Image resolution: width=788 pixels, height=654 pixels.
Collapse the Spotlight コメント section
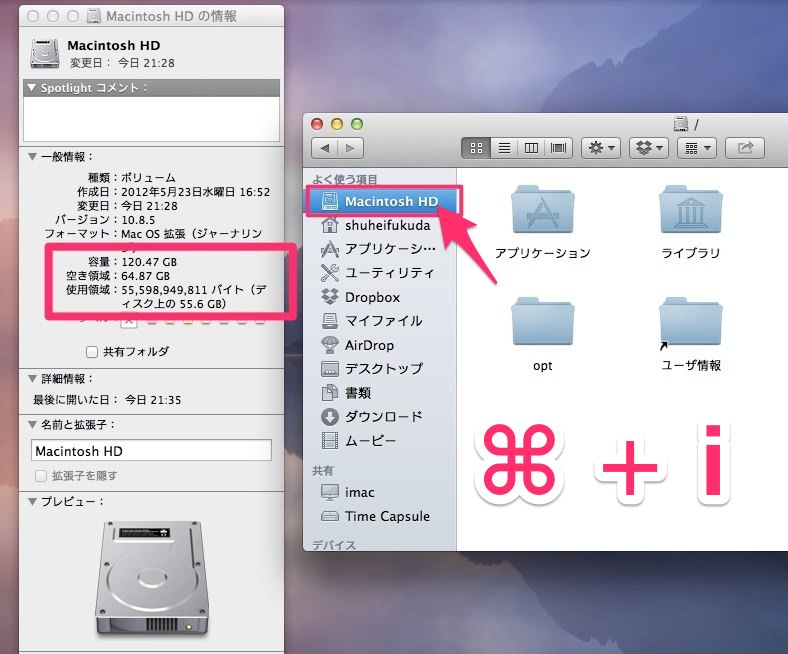point(32,88)
